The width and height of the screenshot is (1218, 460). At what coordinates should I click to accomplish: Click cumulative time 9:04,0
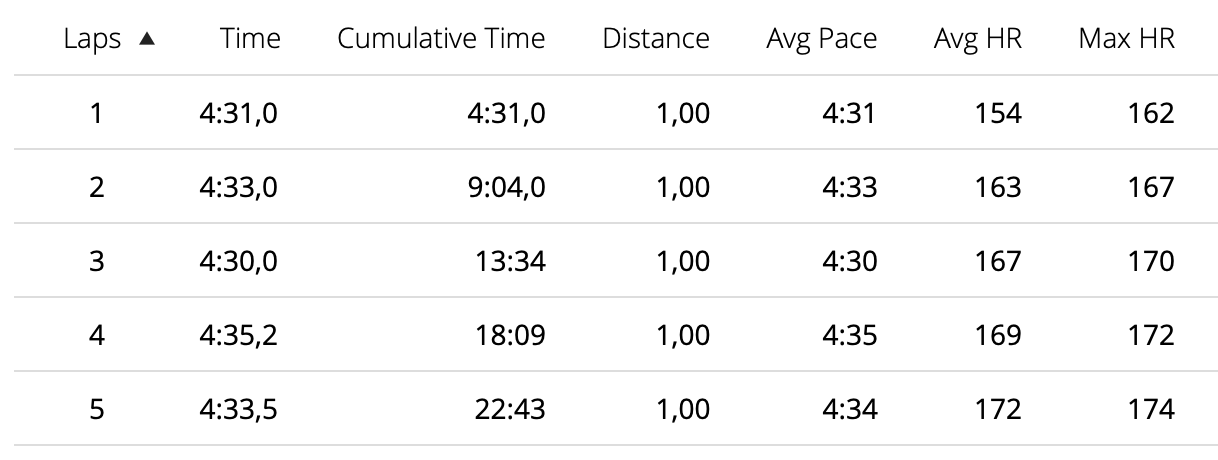coord(508,188)
